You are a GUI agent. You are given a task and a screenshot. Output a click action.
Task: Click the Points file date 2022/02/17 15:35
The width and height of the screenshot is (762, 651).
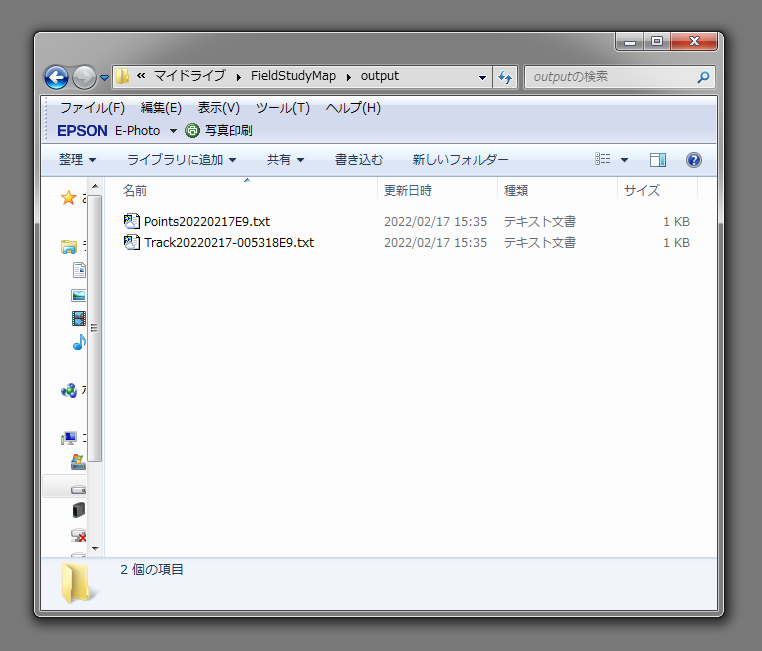(435, 222)
